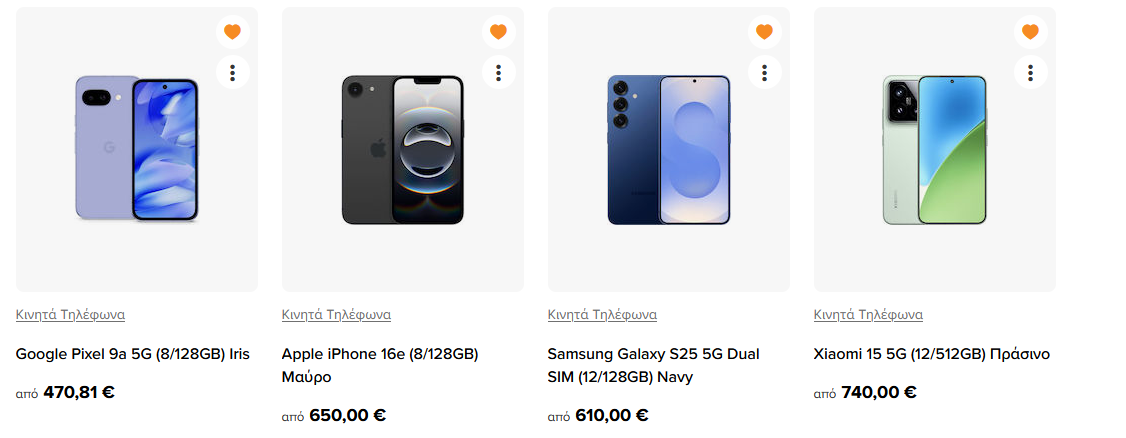Click the Google Pixel 9a product image
The height and width of the screenshot is (438, 1126).
point(137,150)
